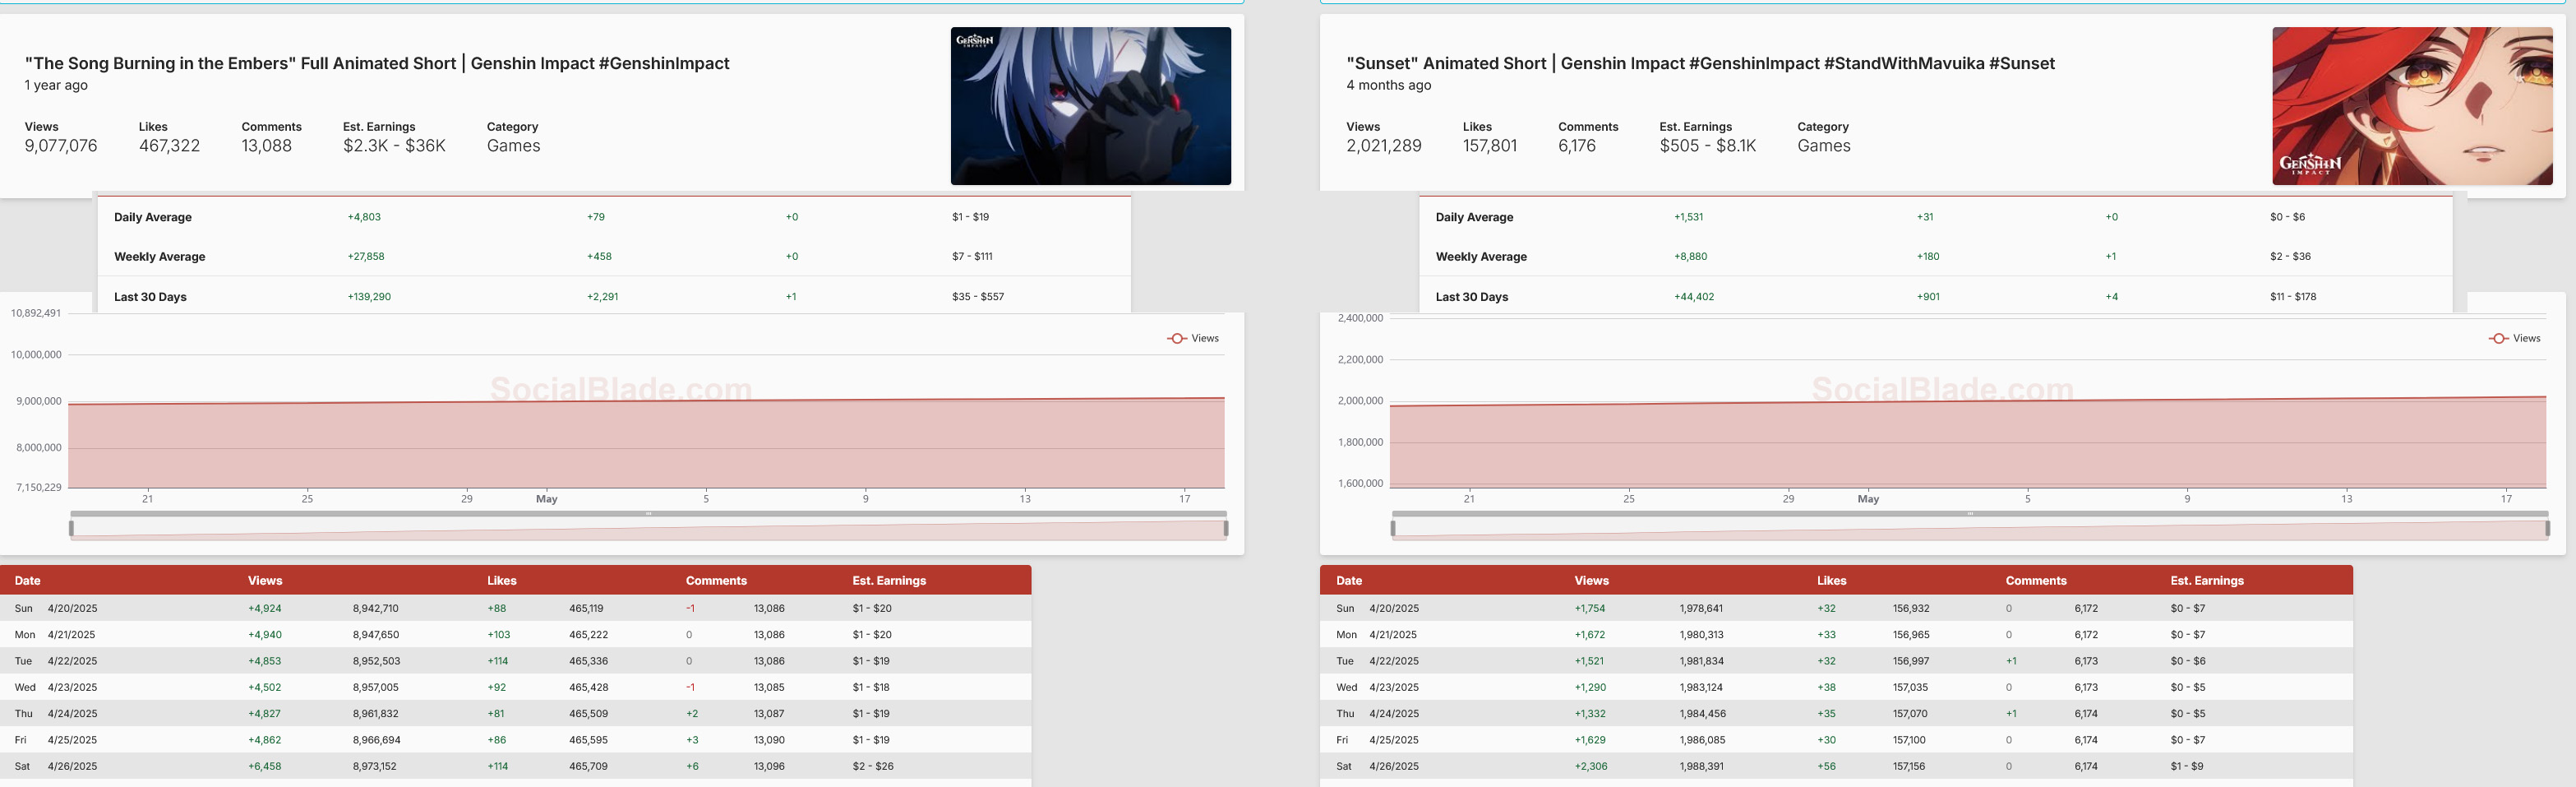
Task: Grab the left range handle under Sunset chart
Action: coord(1393,527)
